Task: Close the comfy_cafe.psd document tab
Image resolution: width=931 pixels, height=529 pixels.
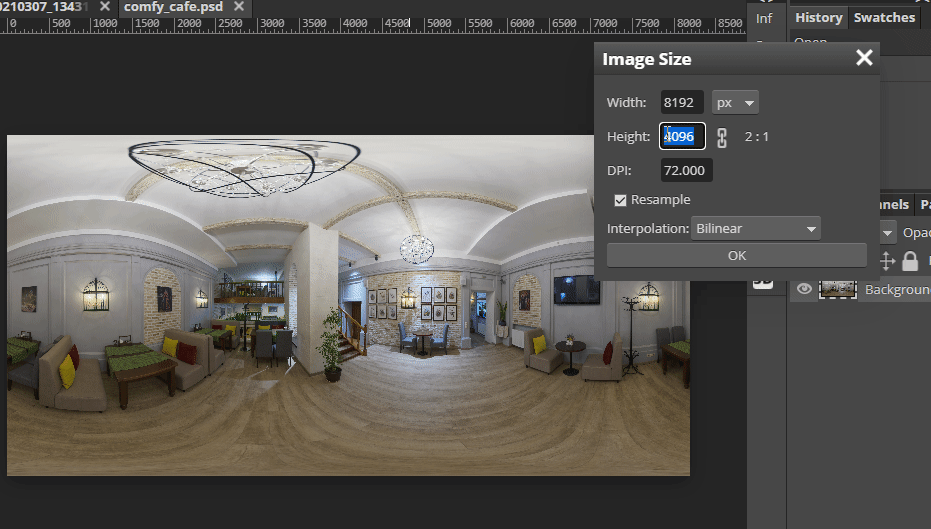Action: point(239,6)
